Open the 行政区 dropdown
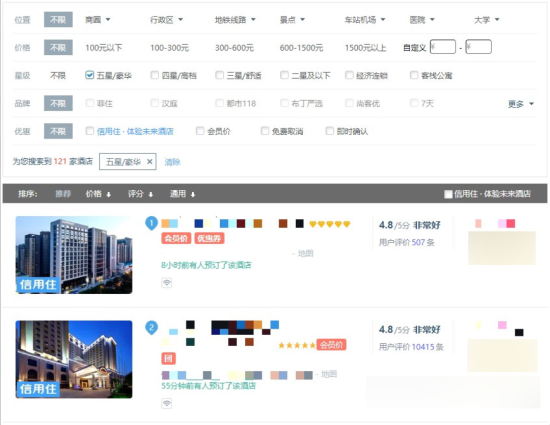 [x=166, y=20]
